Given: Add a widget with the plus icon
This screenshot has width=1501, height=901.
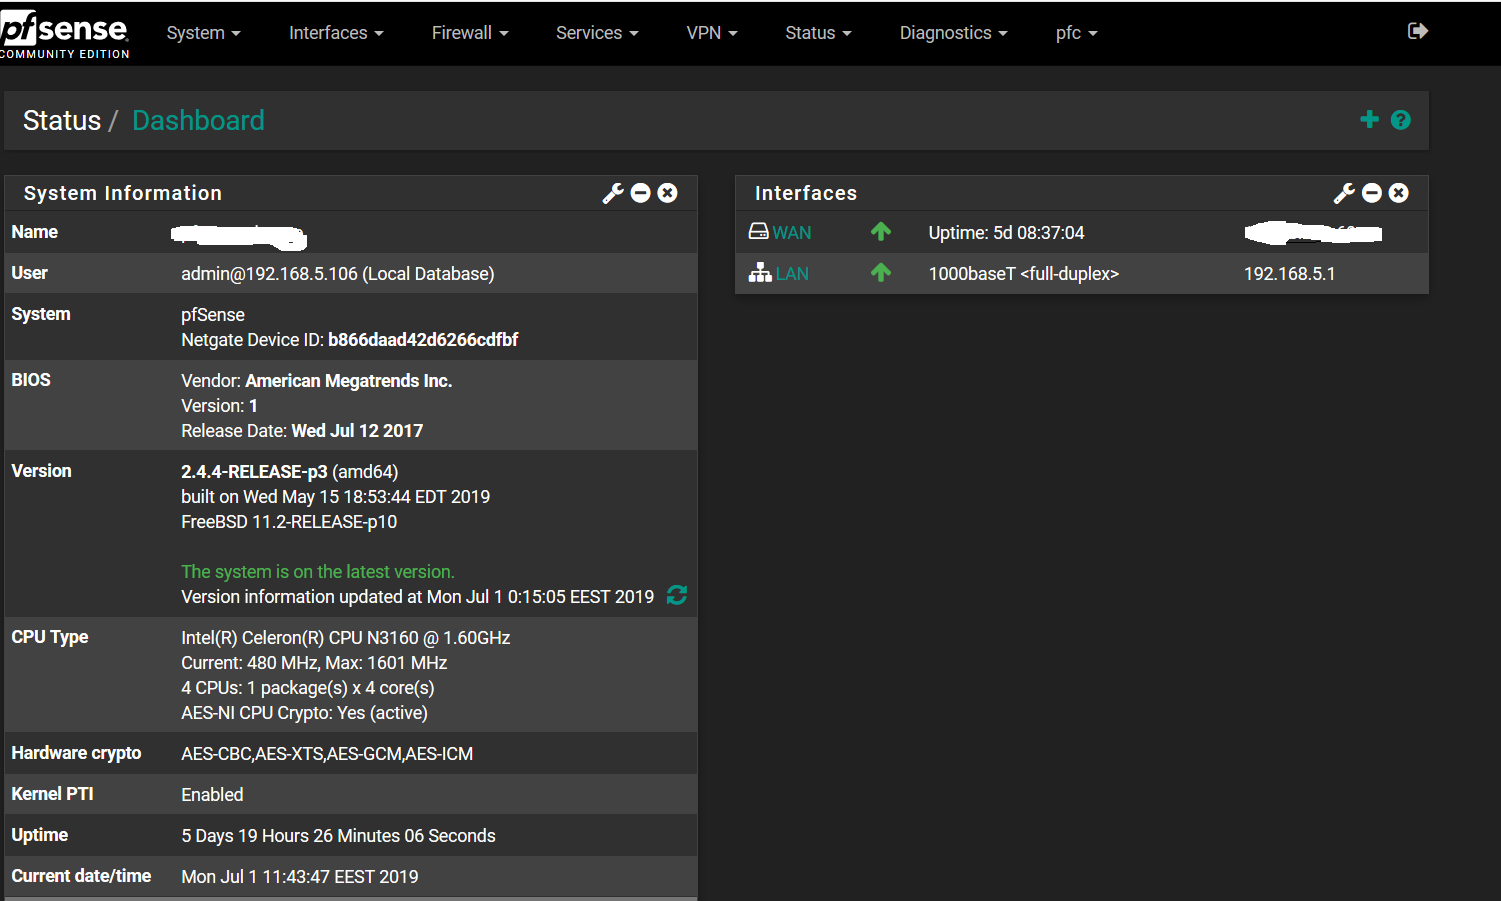Looking at the screenshot, I should (1369, 120).
